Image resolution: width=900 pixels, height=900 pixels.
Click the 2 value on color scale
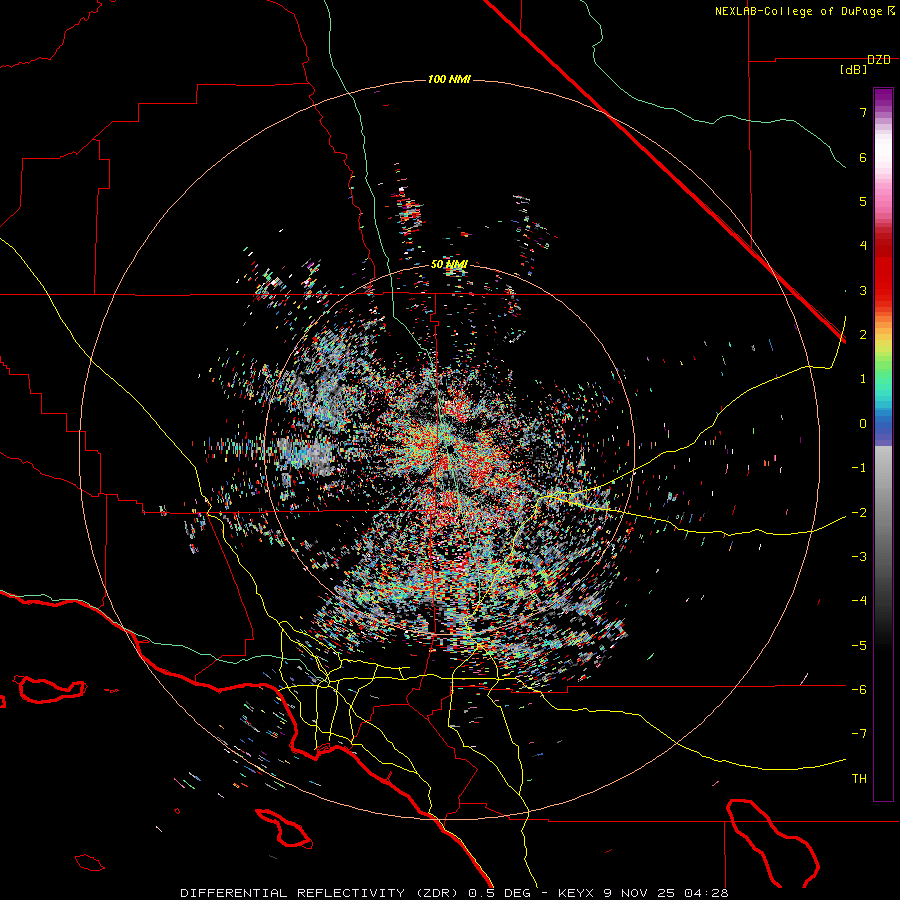pyautogui.click(x=863, y=335)
